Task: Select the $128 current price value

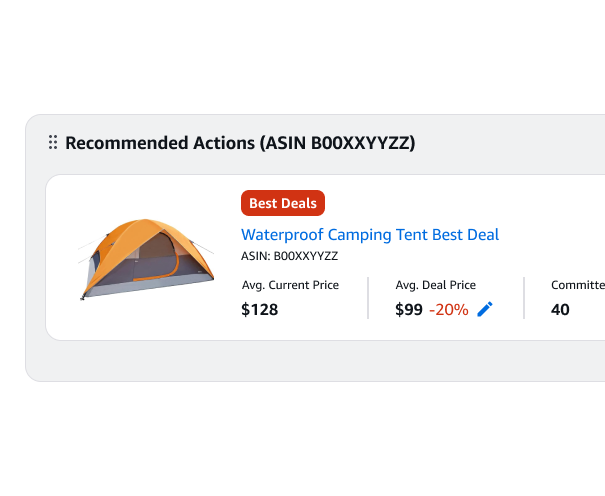Action: (x=260, y=310)
